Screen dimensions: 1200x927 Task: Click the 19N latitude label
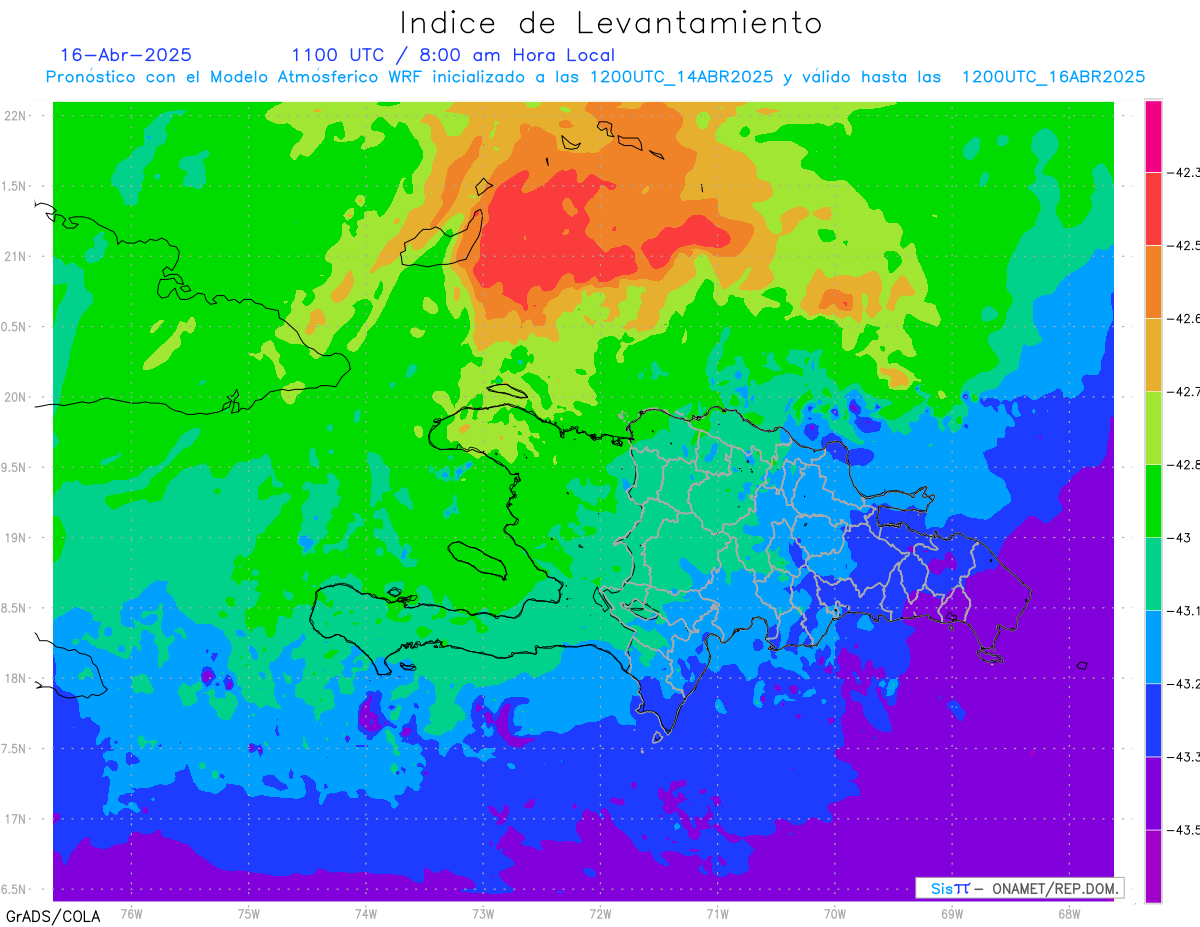click(16, 538)
